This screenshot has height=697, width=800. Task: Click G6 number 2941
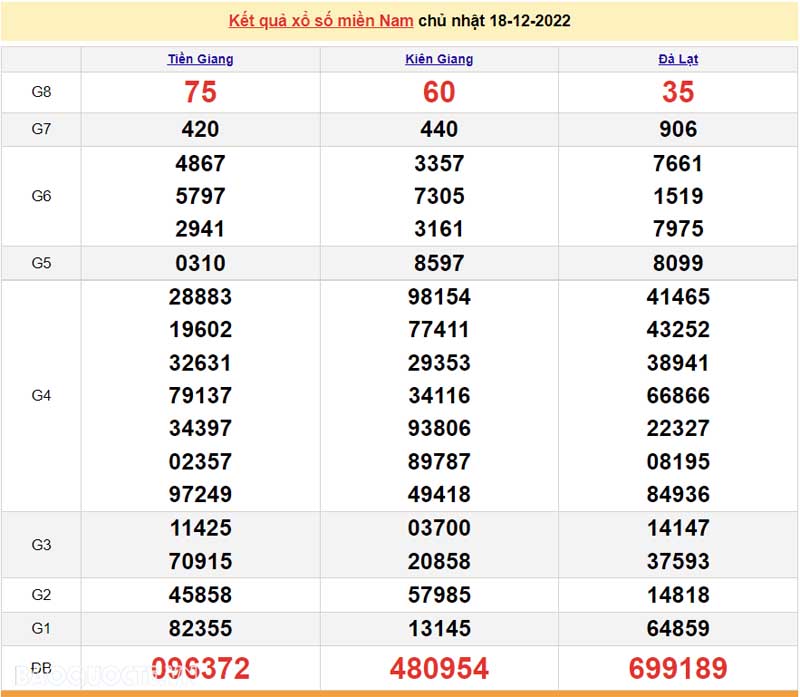click(x=201, y=229)
